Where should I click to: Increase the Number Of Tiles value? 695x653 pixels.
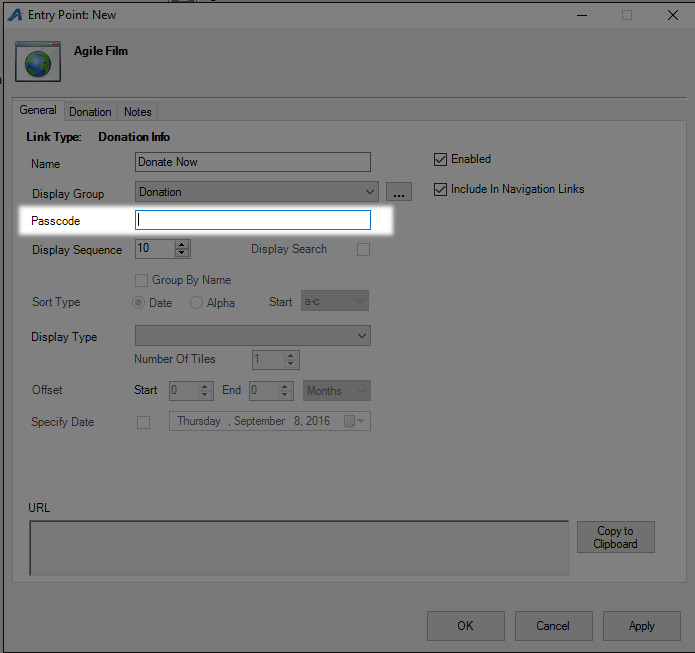coord(290,356)
